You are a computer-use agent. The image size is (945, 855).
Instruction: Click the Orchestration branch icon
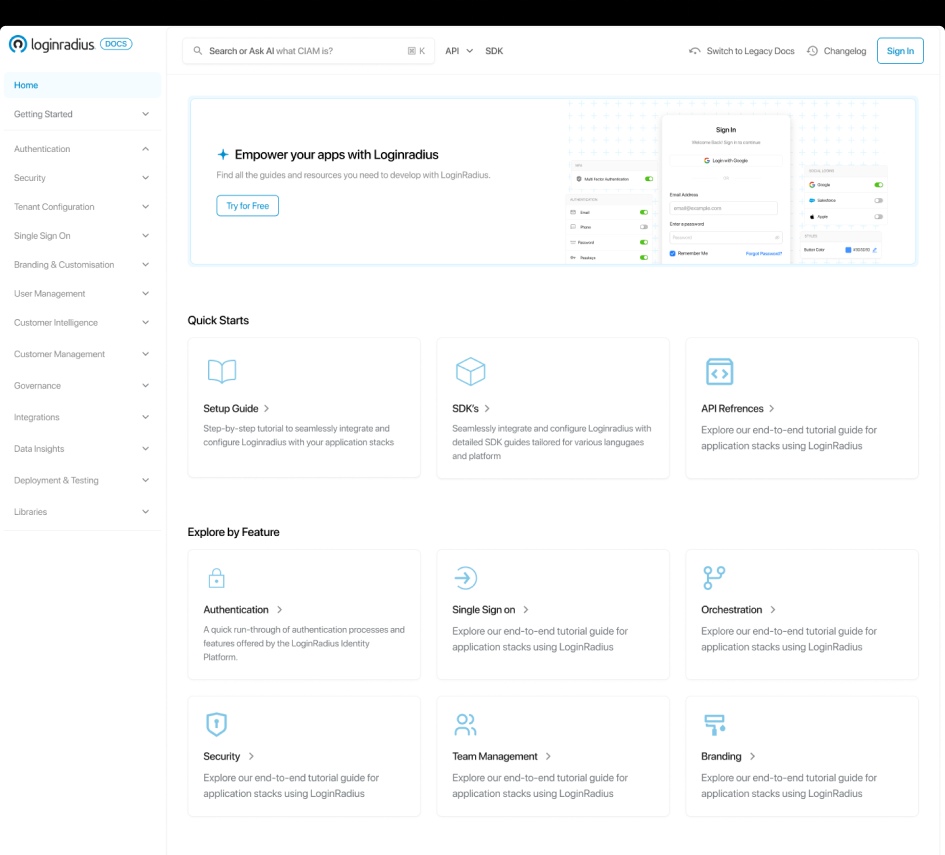click(x=714, y=578)
